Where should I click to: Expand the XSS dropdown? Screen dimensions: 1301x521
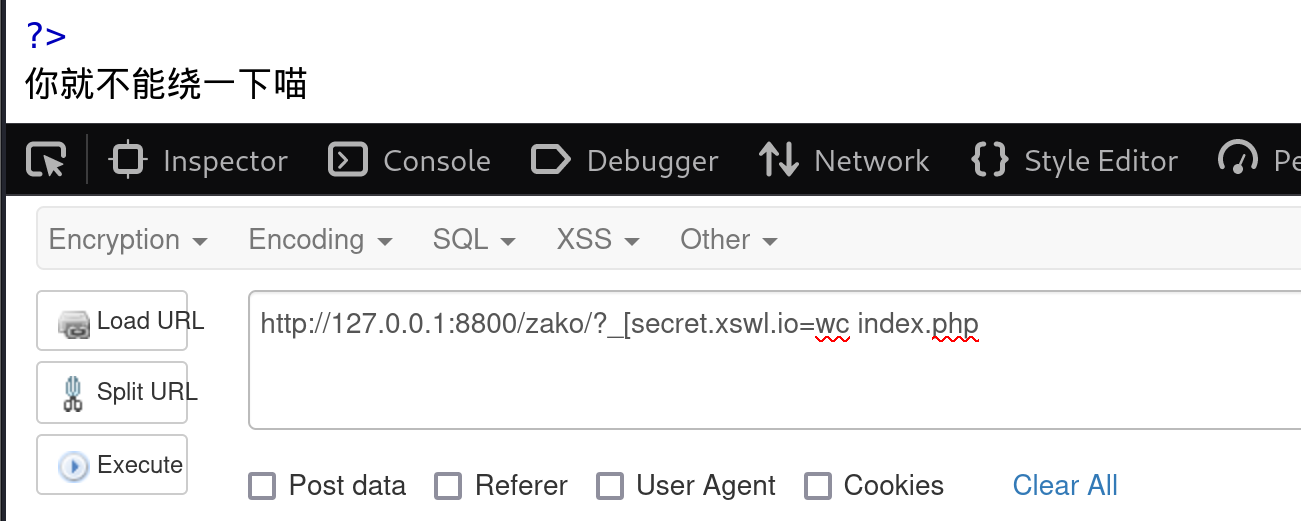(598, 240)
